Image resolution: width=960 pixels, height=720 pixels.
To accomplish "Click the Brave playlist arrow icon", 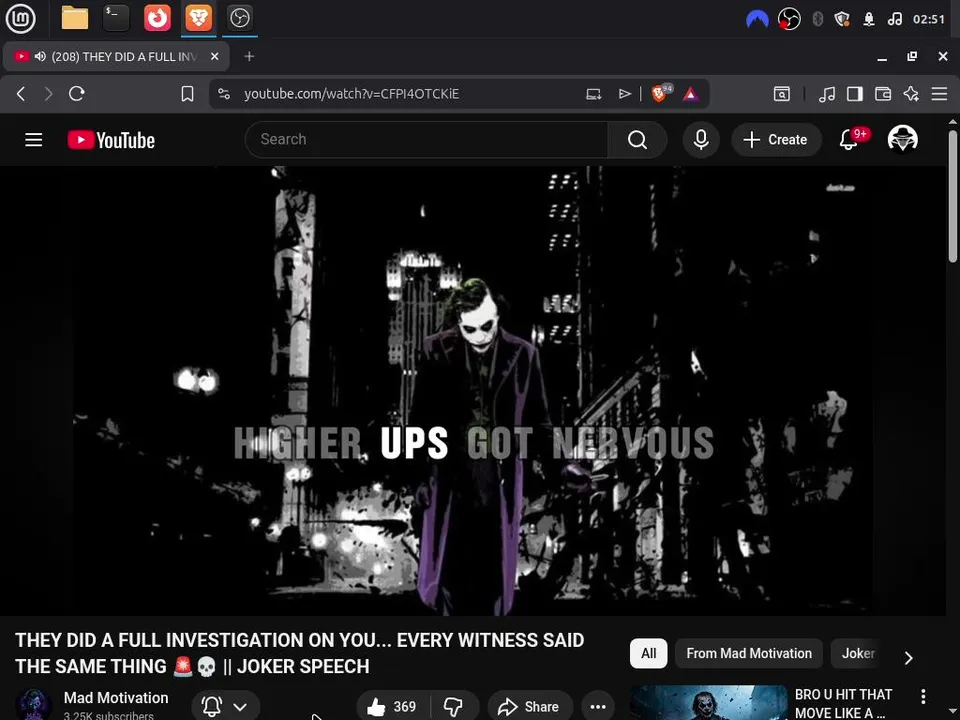I will (624, 94).
